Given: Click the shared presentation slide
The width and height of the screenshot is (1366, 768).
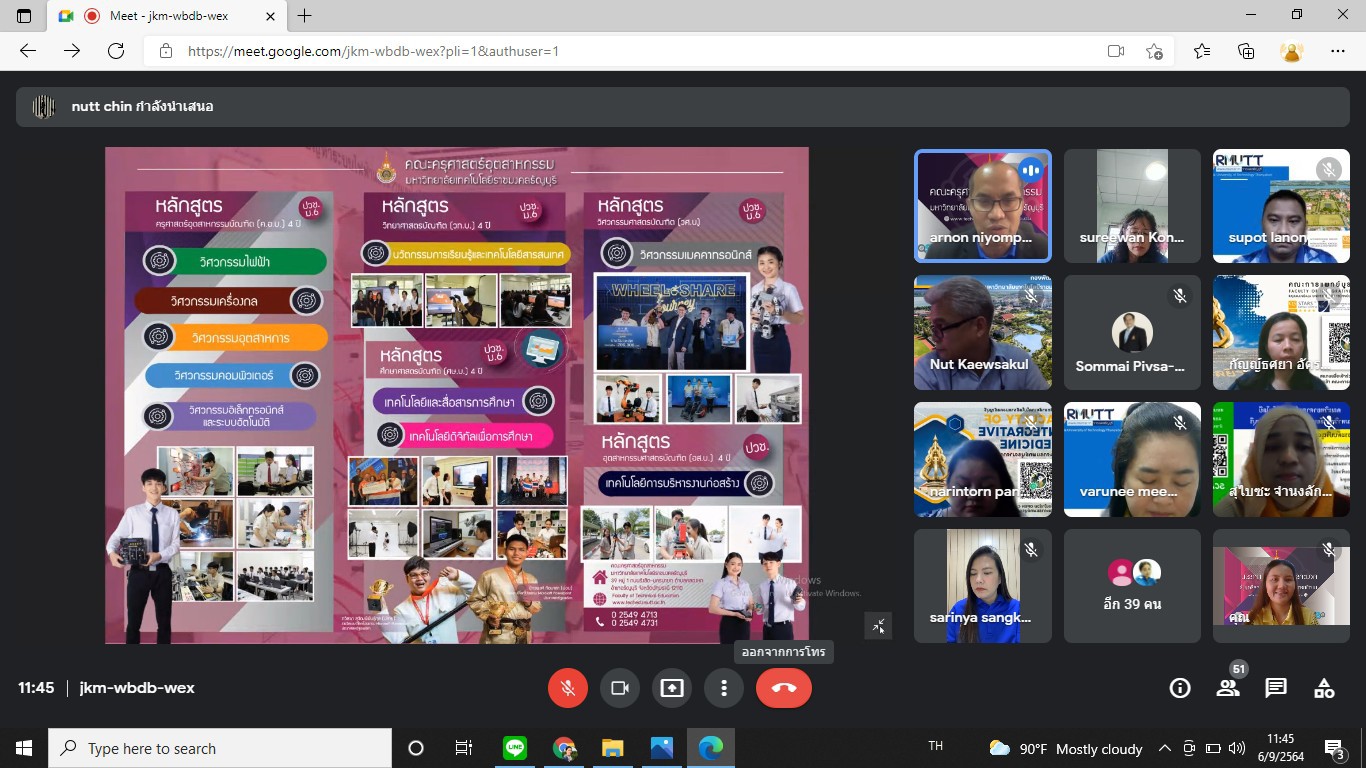Looking at the screenshot, I should (x=457, y=395).
